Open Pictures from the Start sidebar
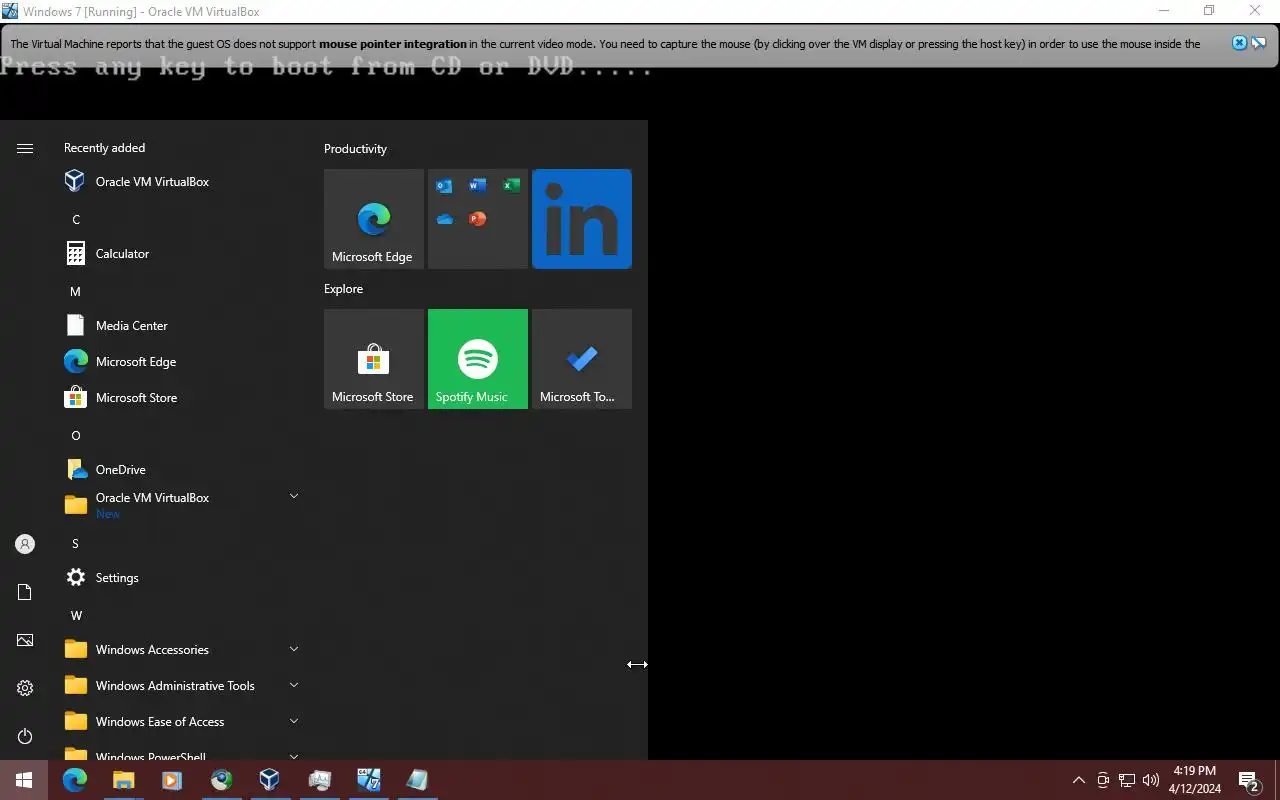The width and height of the screenshot is (1280, 800). (25, 640)
